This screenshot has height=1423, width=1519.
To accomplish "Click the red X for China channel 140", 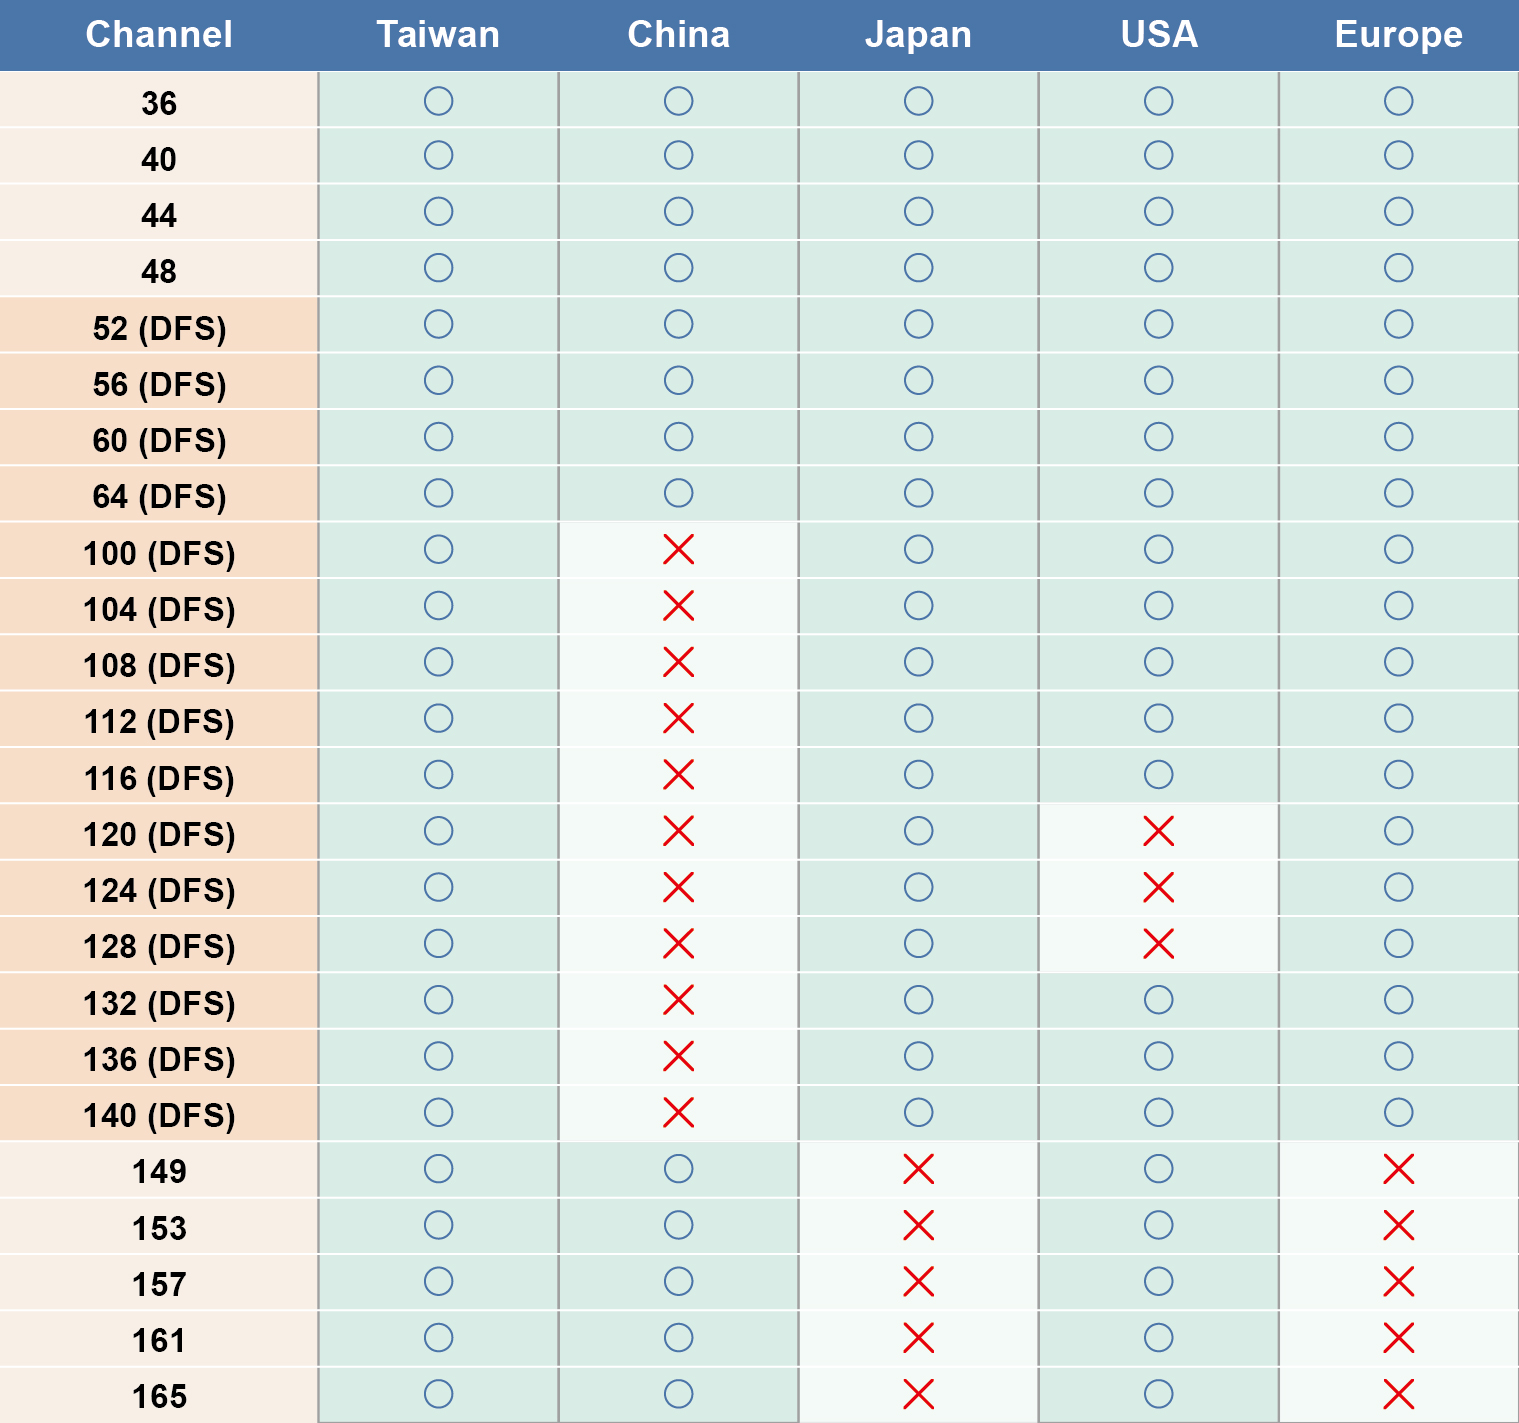I will coord(678,1112).
